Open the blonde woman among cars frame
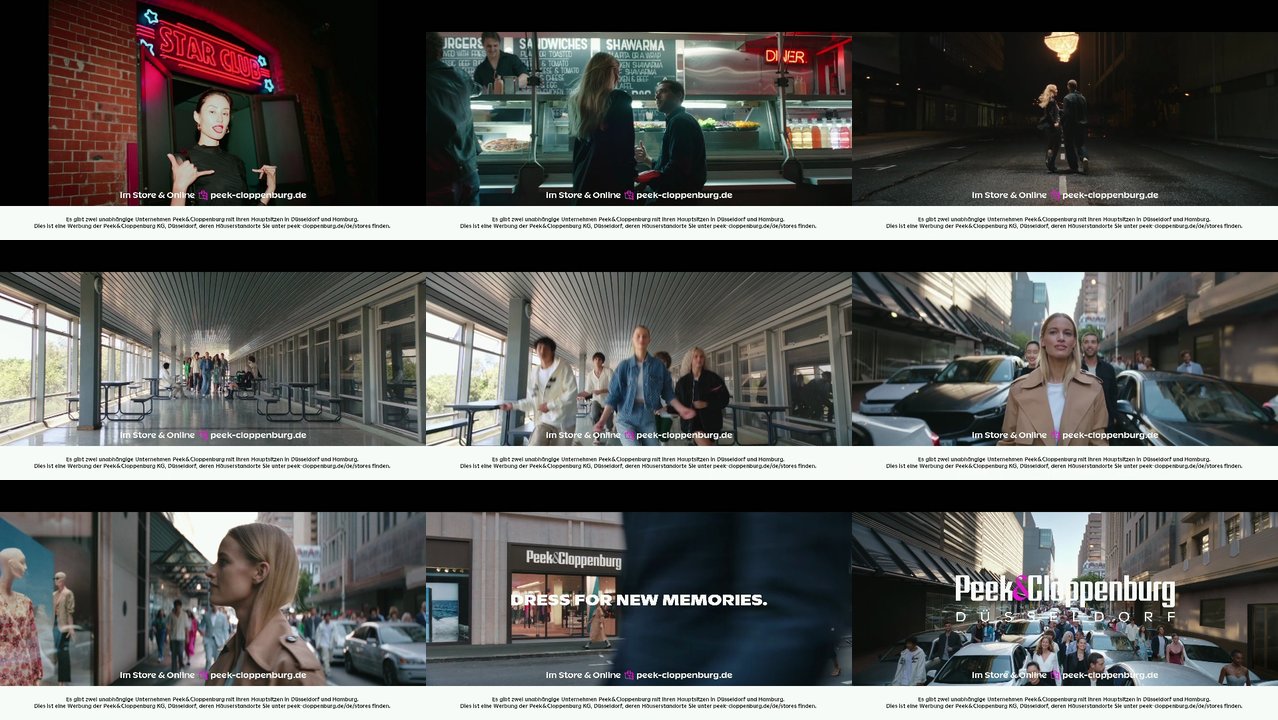 (1065, 359)
